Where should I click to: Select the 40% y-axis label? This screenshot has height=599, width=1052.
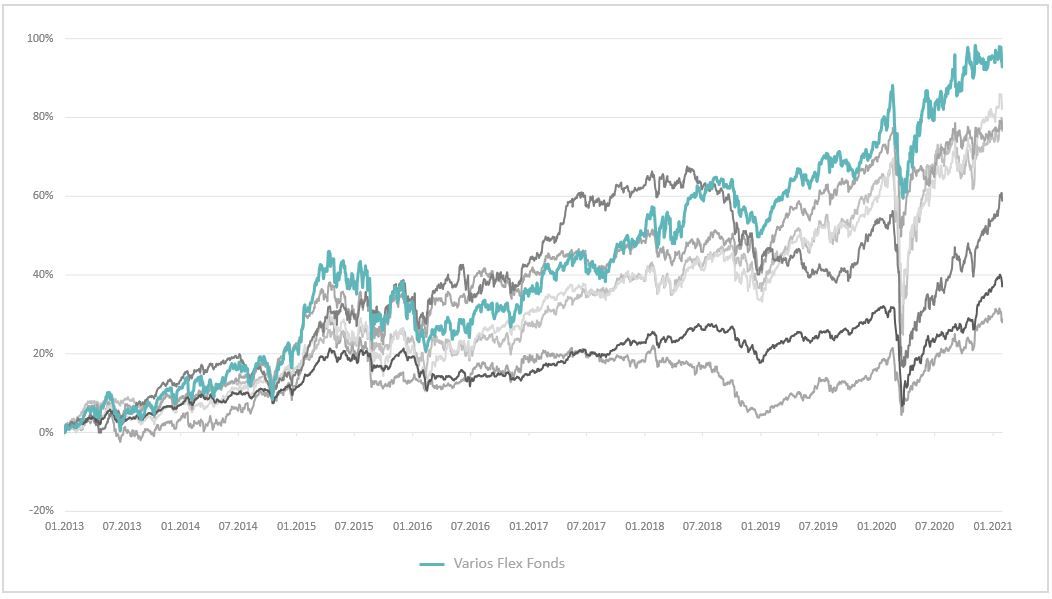[x=42, y=275]
